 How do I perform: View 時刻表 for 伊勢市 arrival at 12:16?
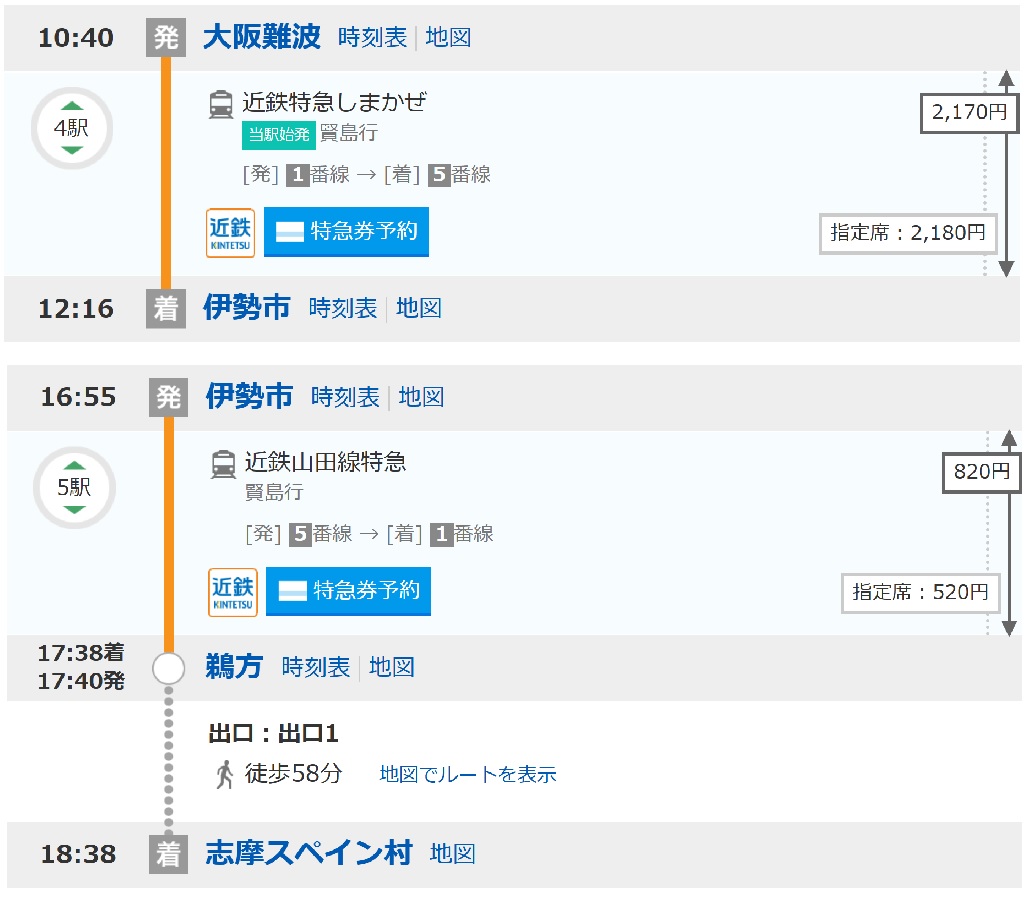pos(343,308)
